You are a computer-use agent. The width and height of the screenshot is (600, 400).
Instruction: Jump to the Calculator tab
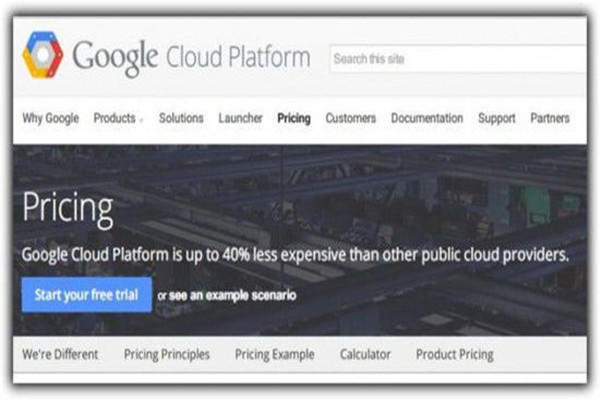click(x=365, y=354)
